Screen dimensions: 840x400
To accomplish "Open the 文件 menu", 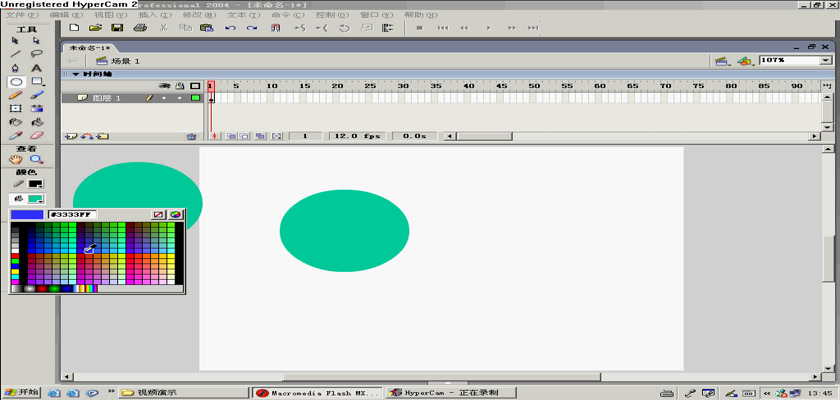I will 22,14.
